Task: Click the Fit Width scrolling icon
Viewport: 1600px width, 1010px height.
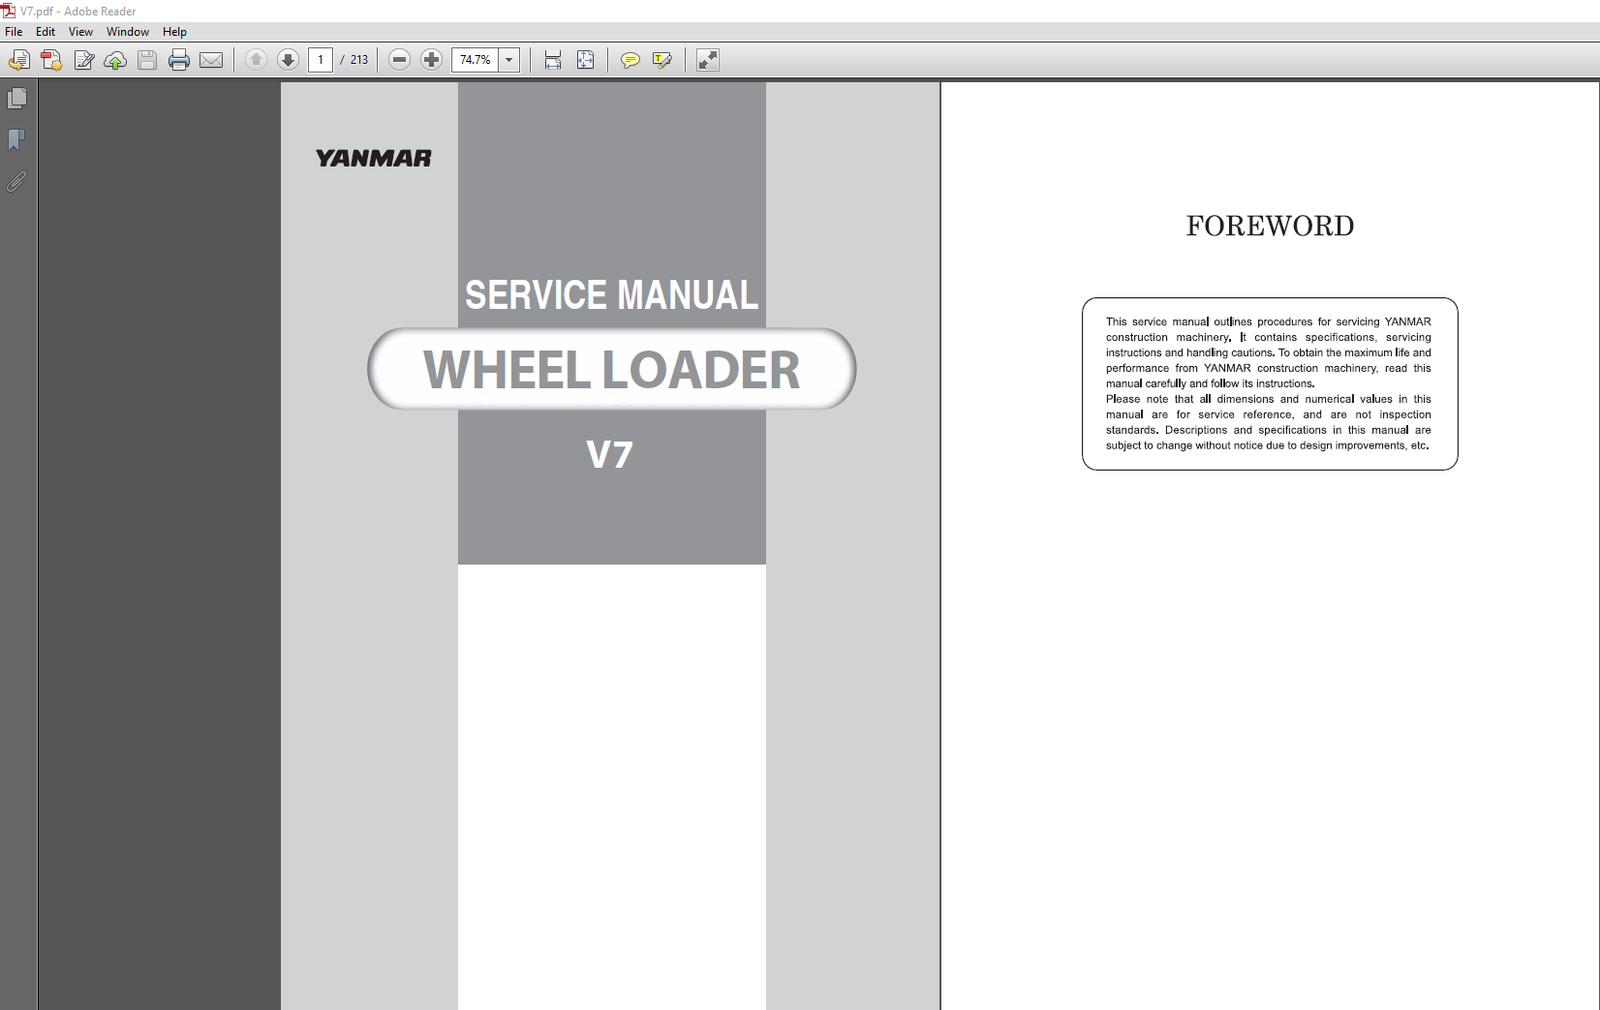Action: click(x=553, y=60)
